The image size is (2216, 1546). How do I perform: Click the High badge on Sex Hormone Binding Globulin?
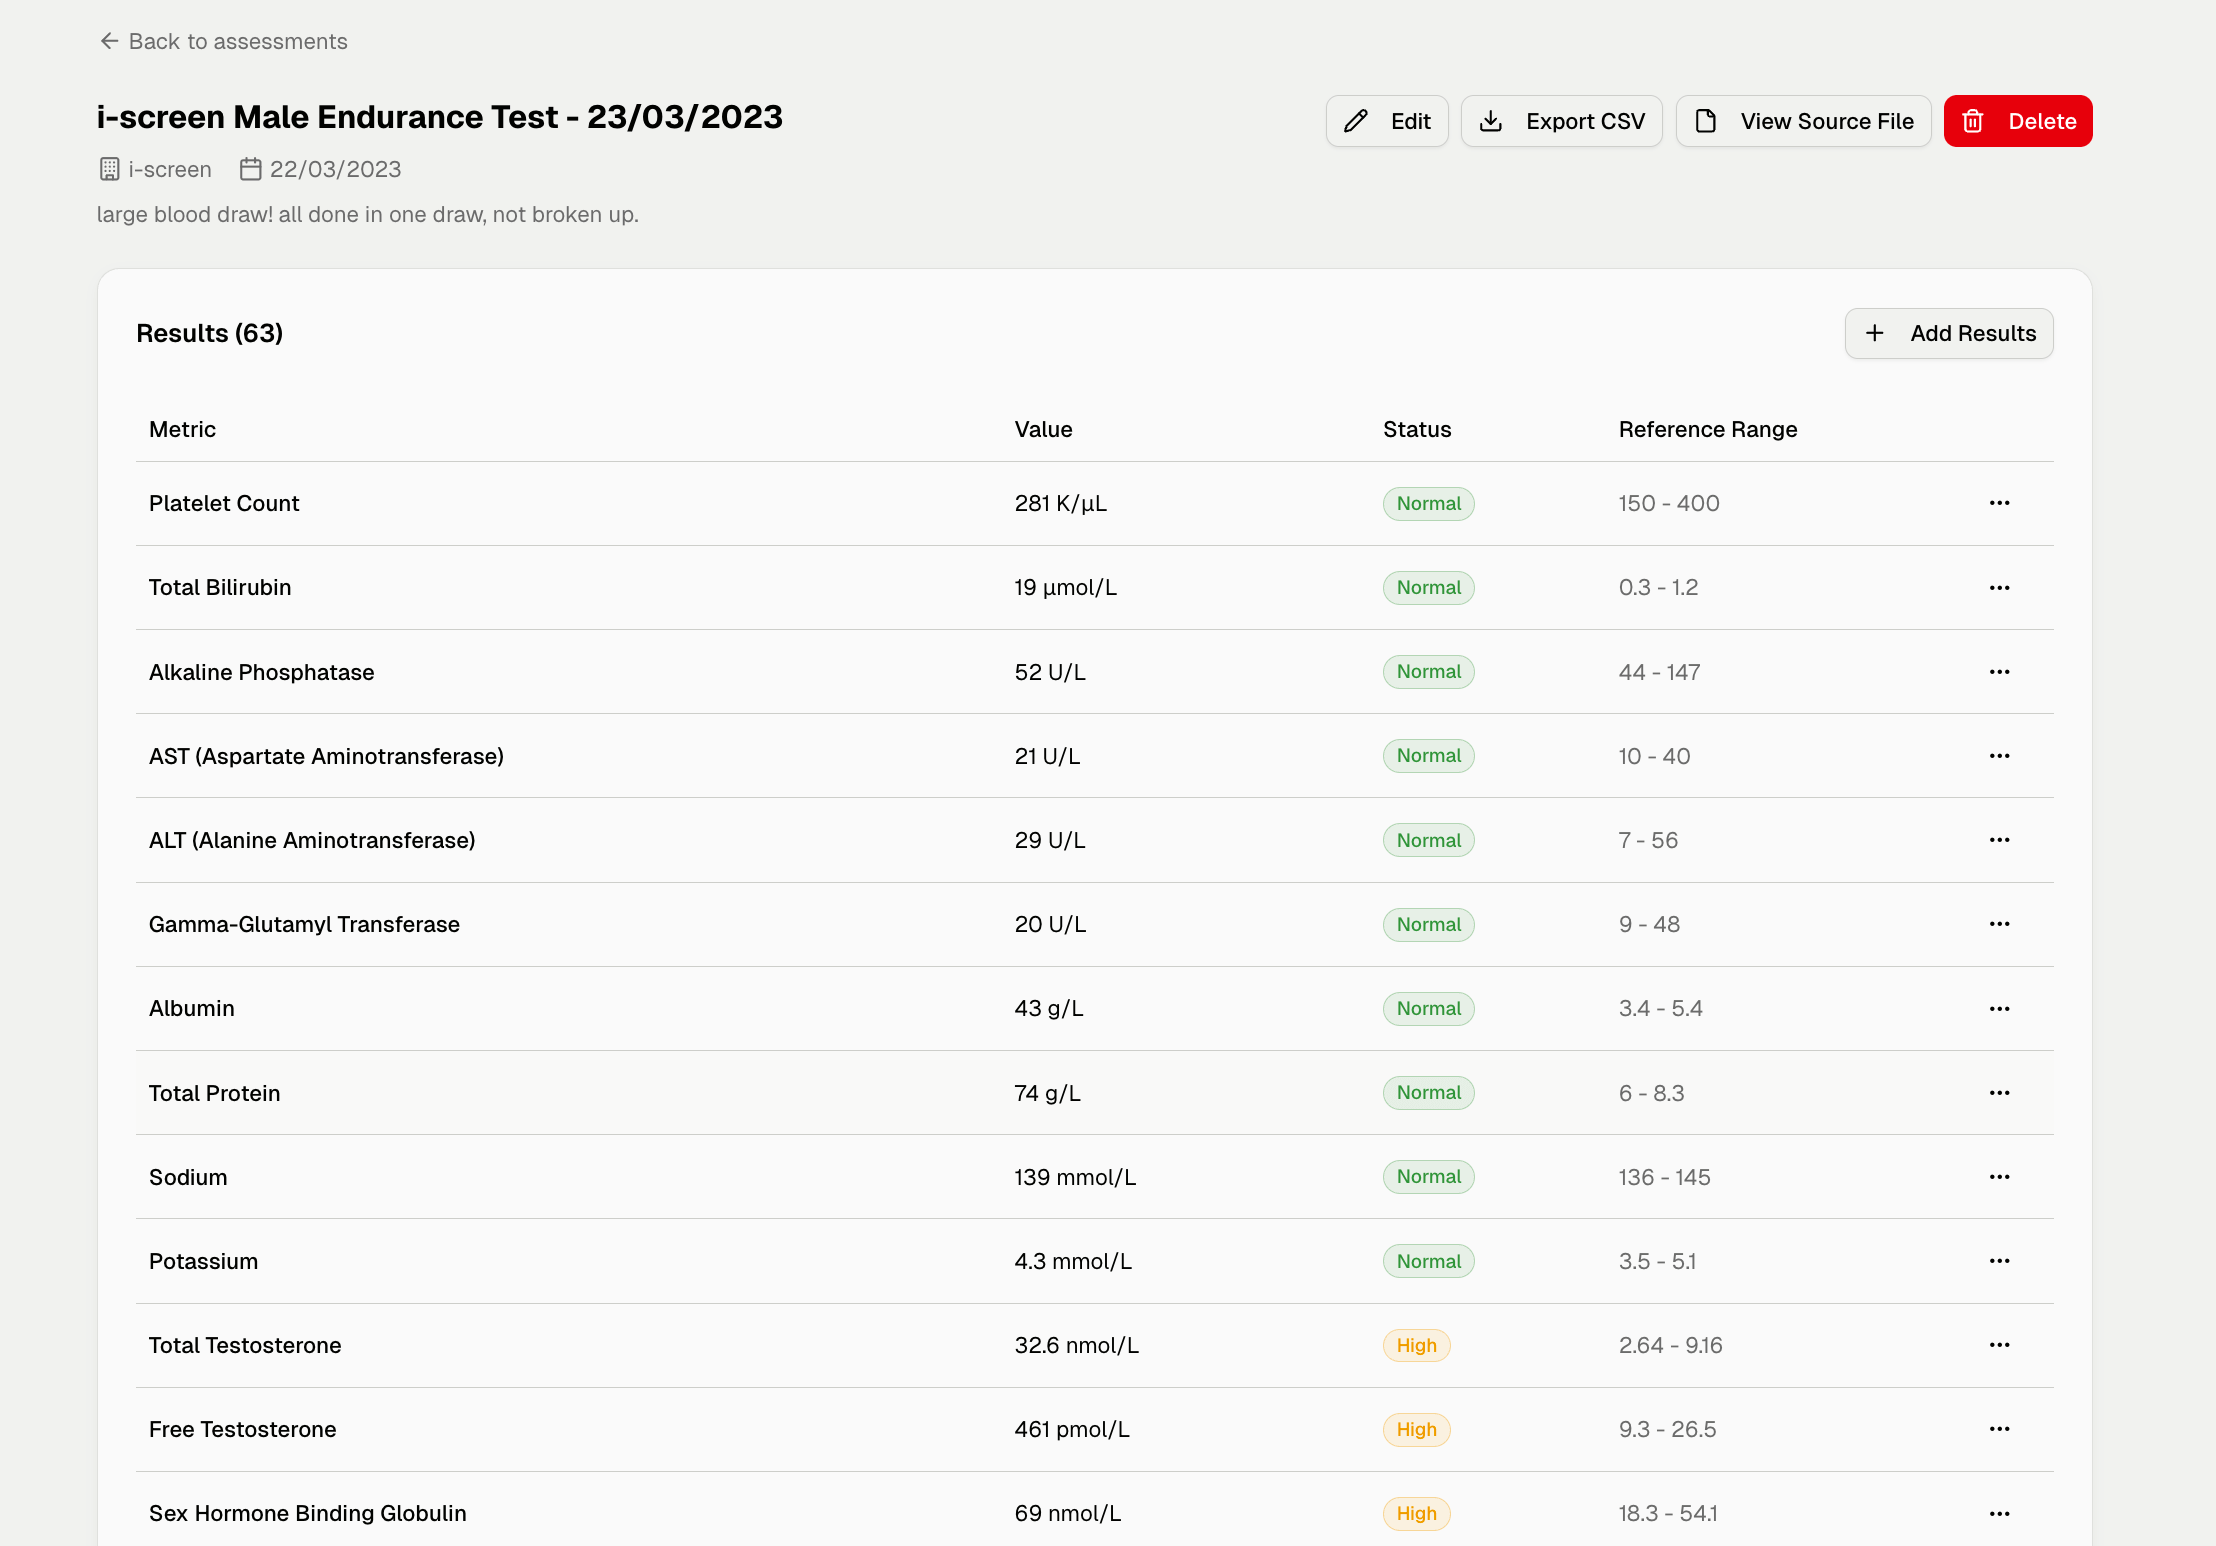[x=1416, y=1513]
